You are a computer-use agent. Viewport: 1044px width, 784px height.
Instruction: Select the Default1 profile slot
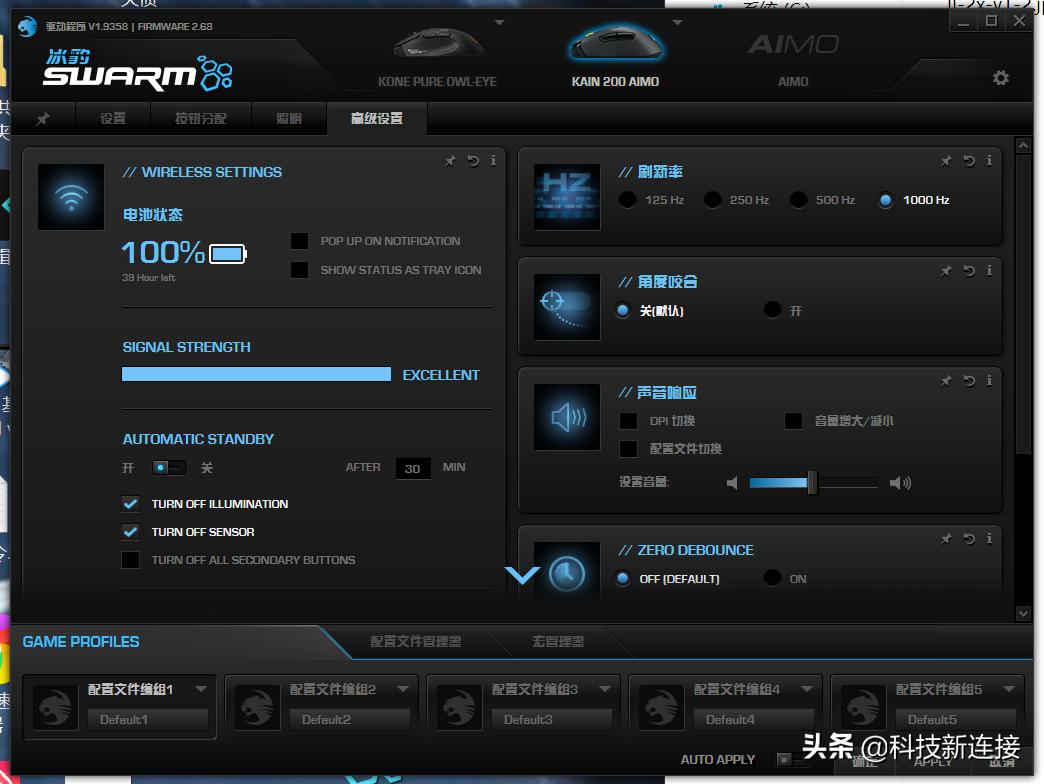click(x=148, y=719)
